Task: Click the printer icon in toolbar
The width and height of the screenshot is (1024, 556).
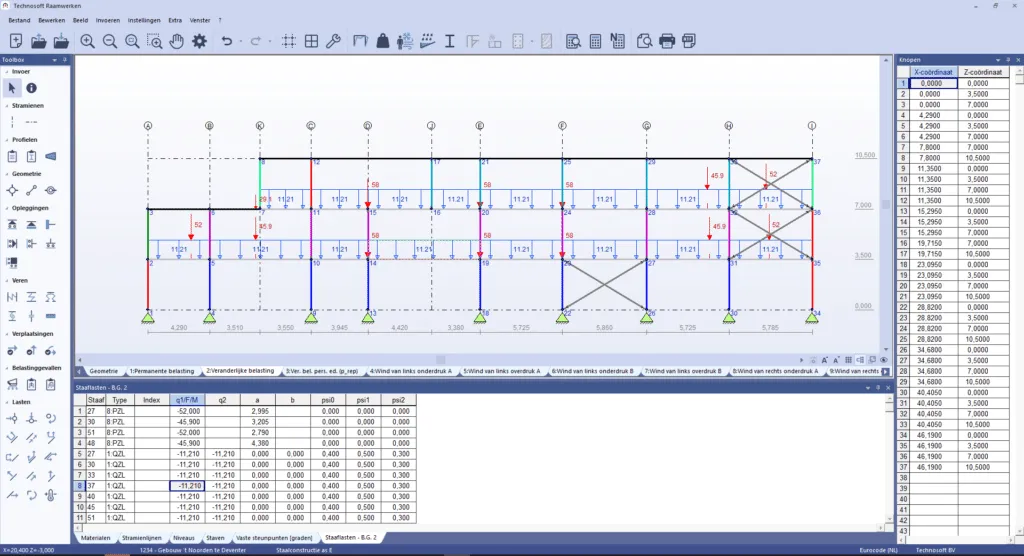Action: point(667,41)
